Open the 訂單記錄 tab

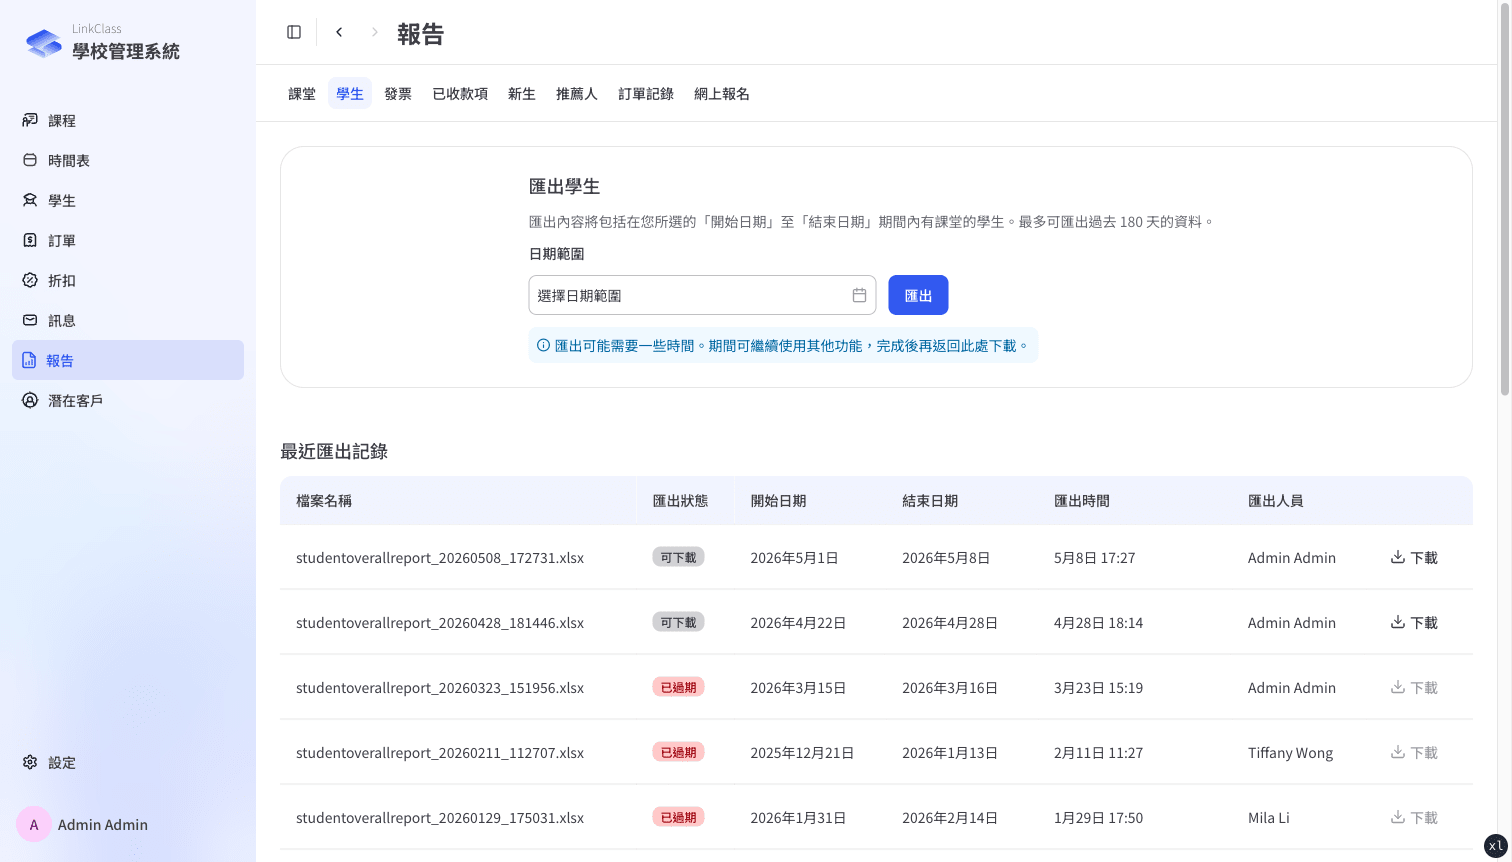tap(646, 93)
